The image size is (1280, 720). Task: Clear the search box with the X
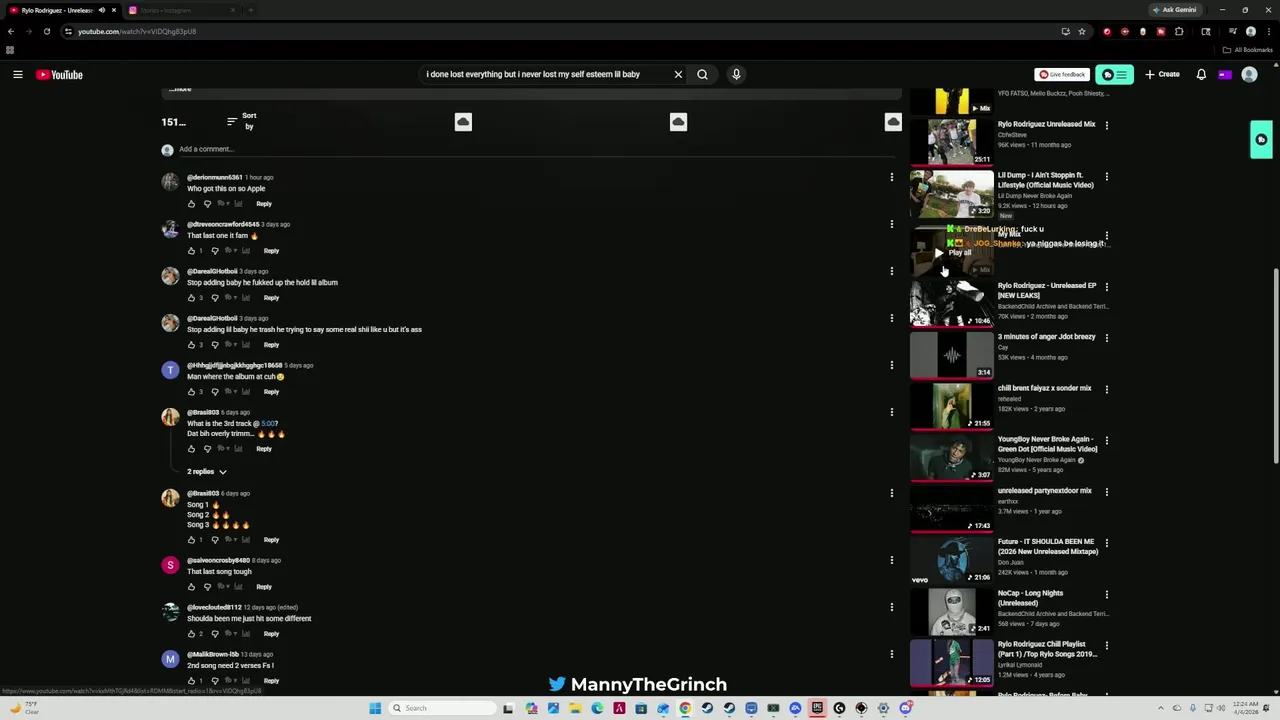[x=678, y=74]
